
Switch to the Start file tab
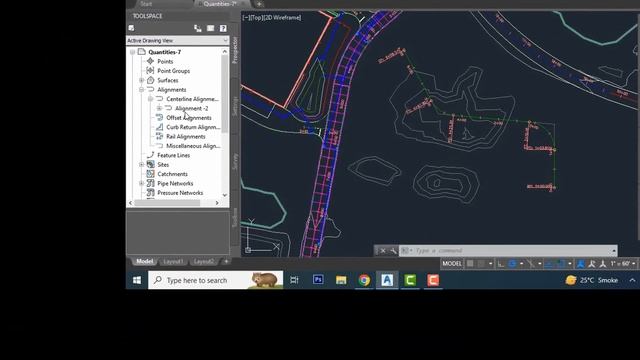(146, 4)
